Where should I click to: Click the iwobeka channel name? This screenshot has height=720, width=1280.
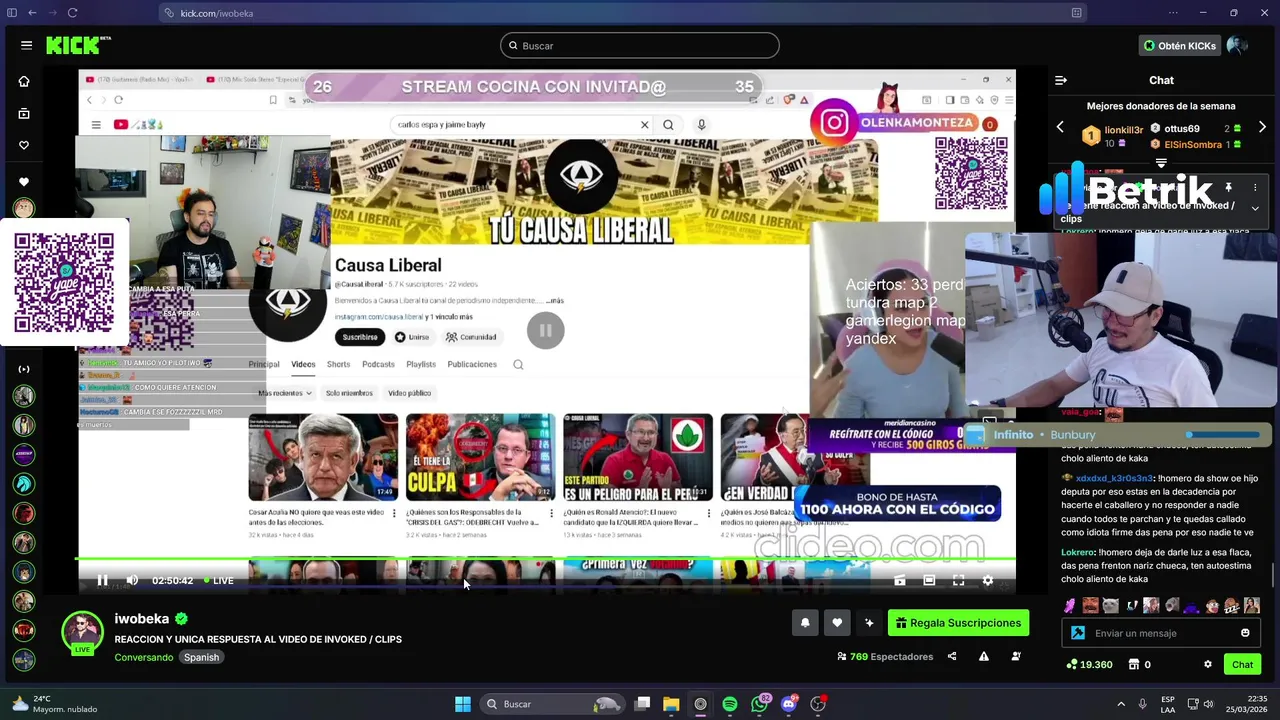coord(142,619)
